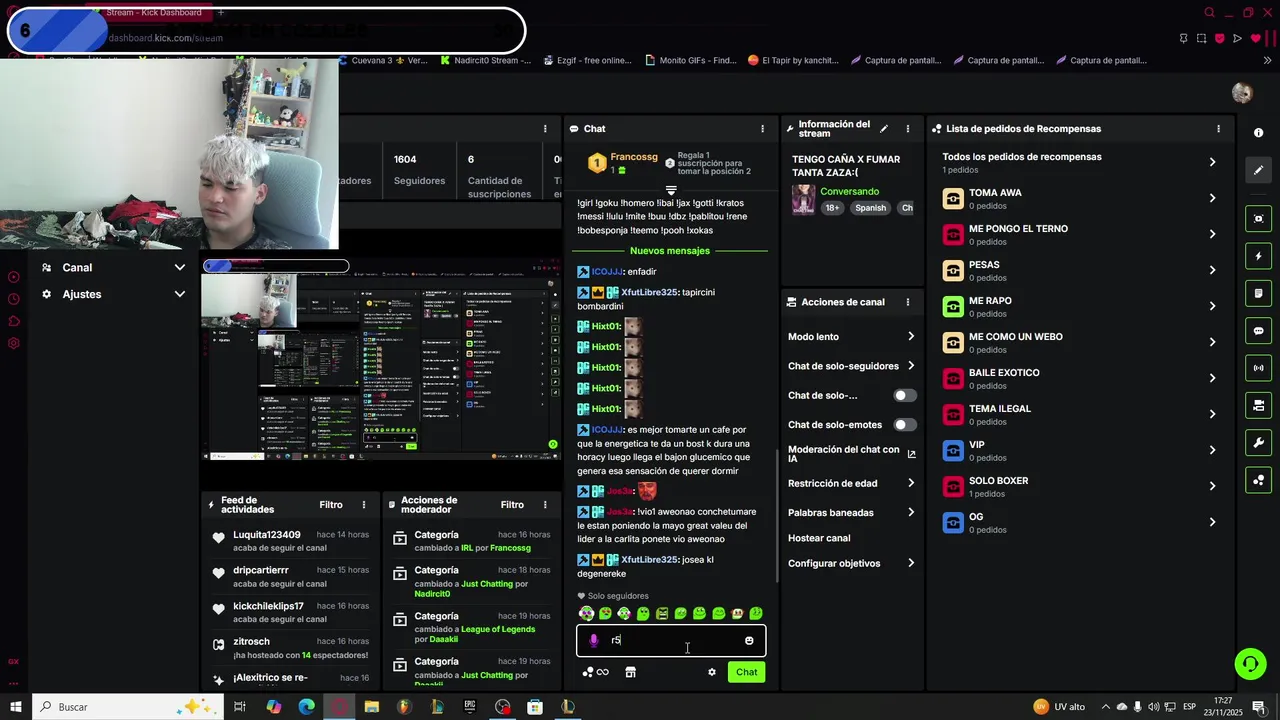Click the chat bubble icon in right sidebar
This screenshot has height=720, width=1280.
click(1258, 331)
